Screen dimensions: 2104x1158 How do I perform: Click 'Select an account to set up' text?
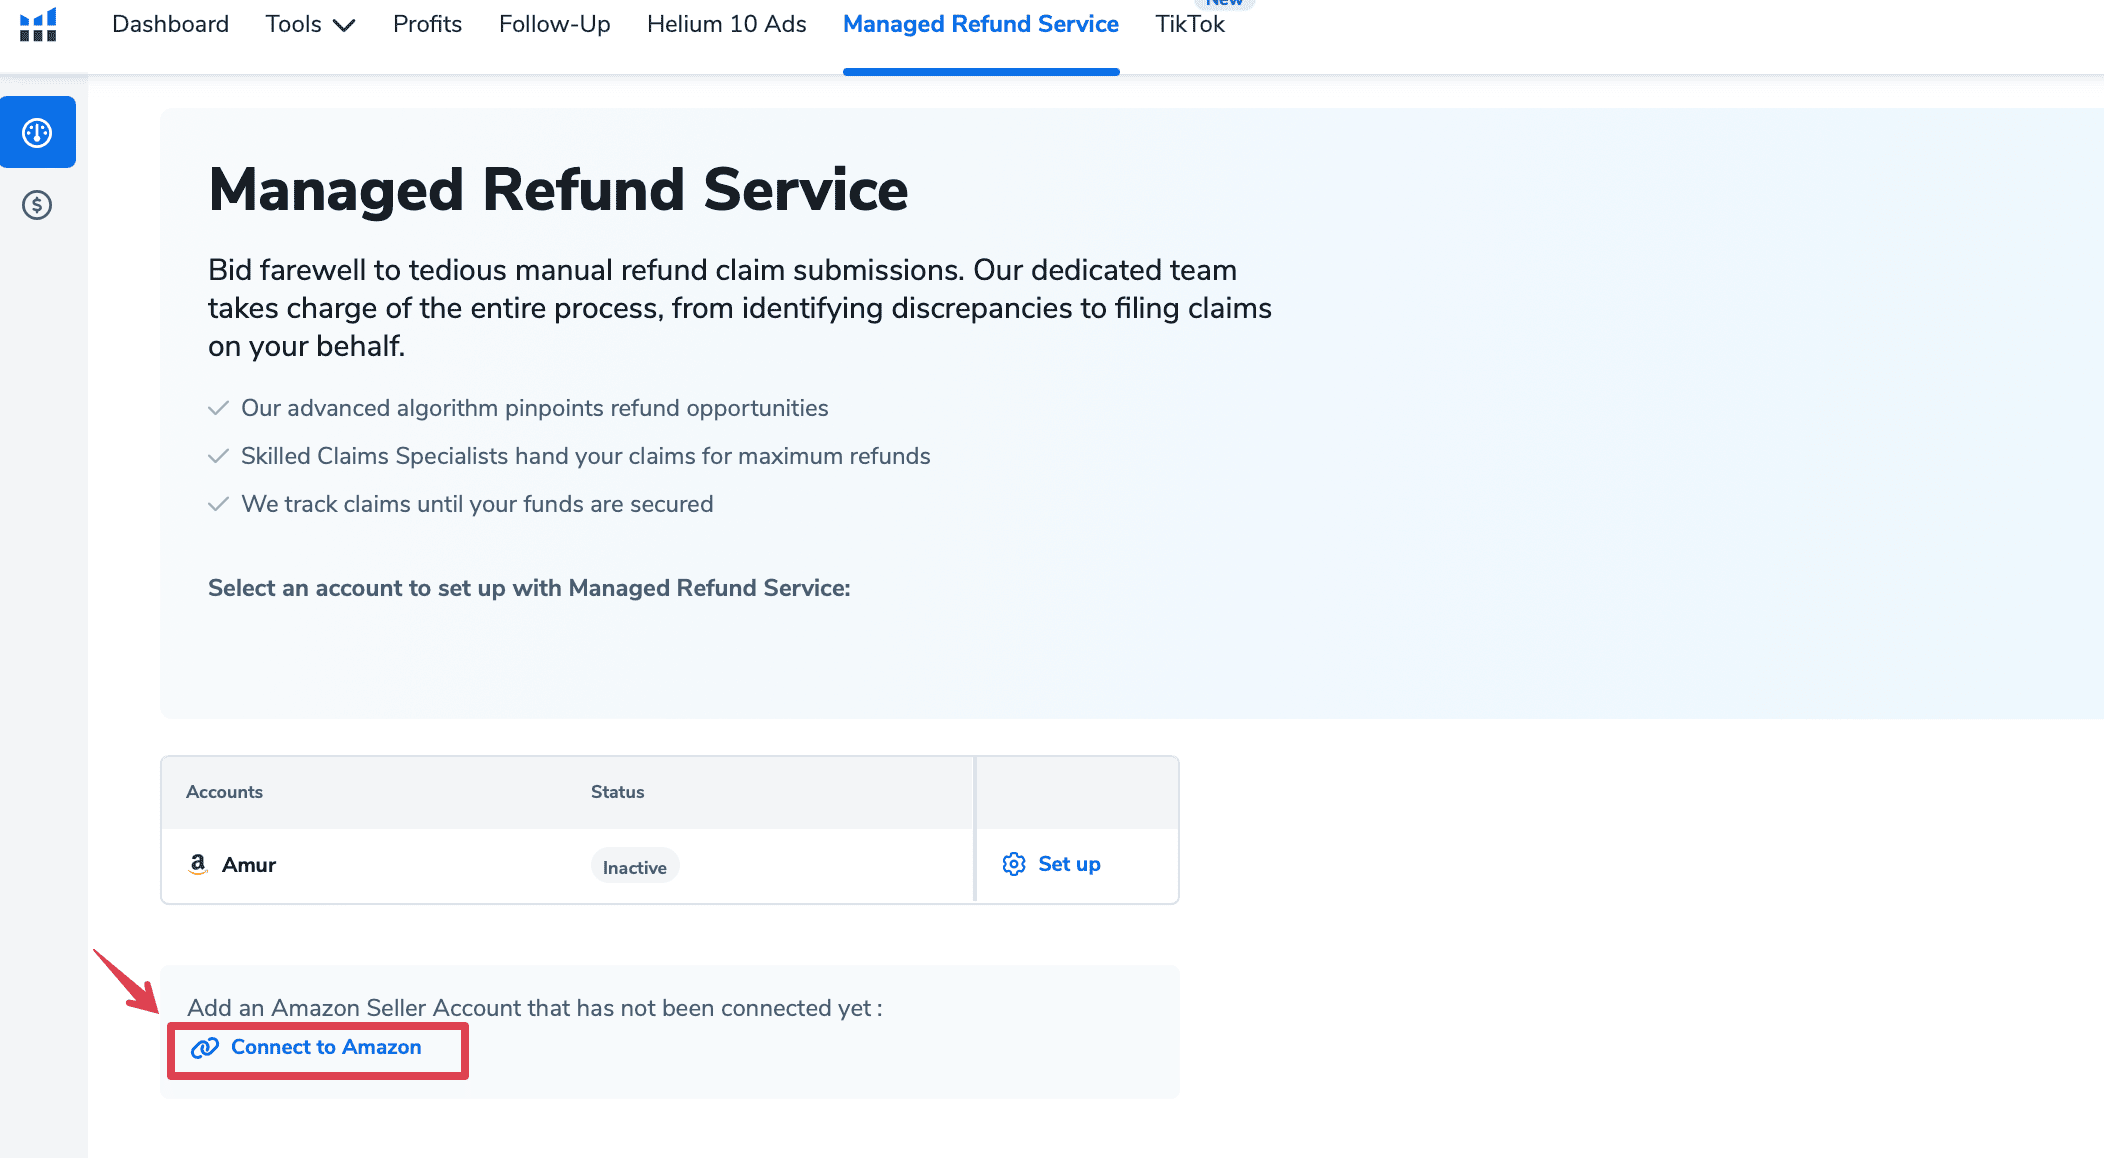pyautogui.click(x=529, y=588)
